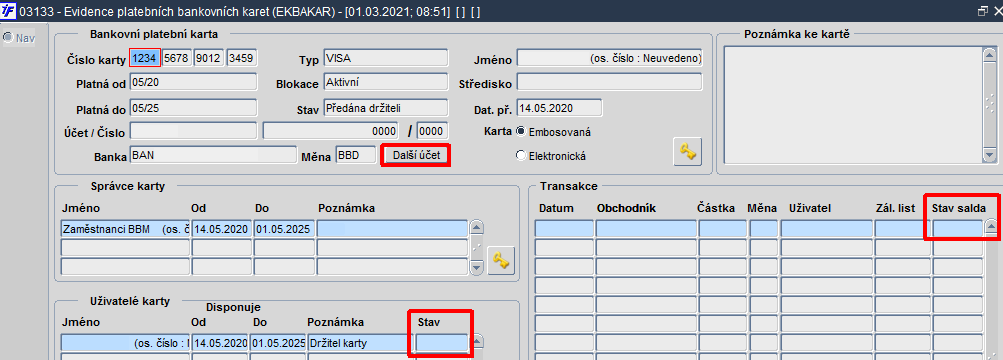Click the Další účet button
1003x360 pixels.
416,155
